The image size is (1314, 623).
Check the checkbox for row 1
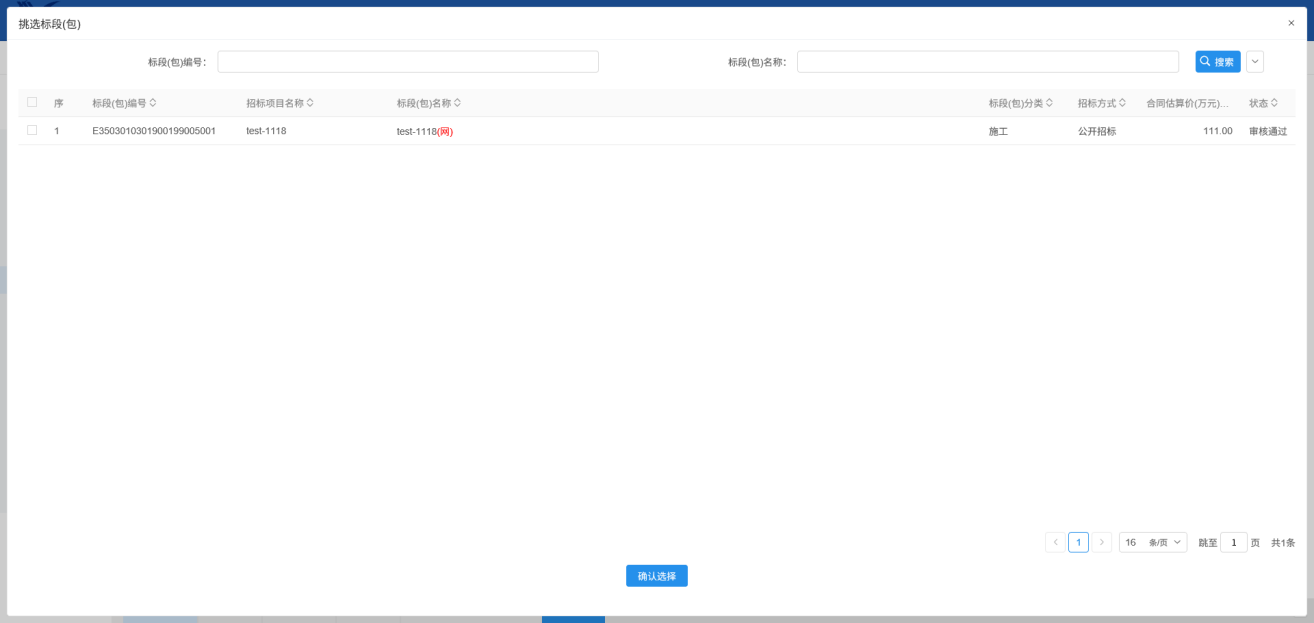[32, 130]
